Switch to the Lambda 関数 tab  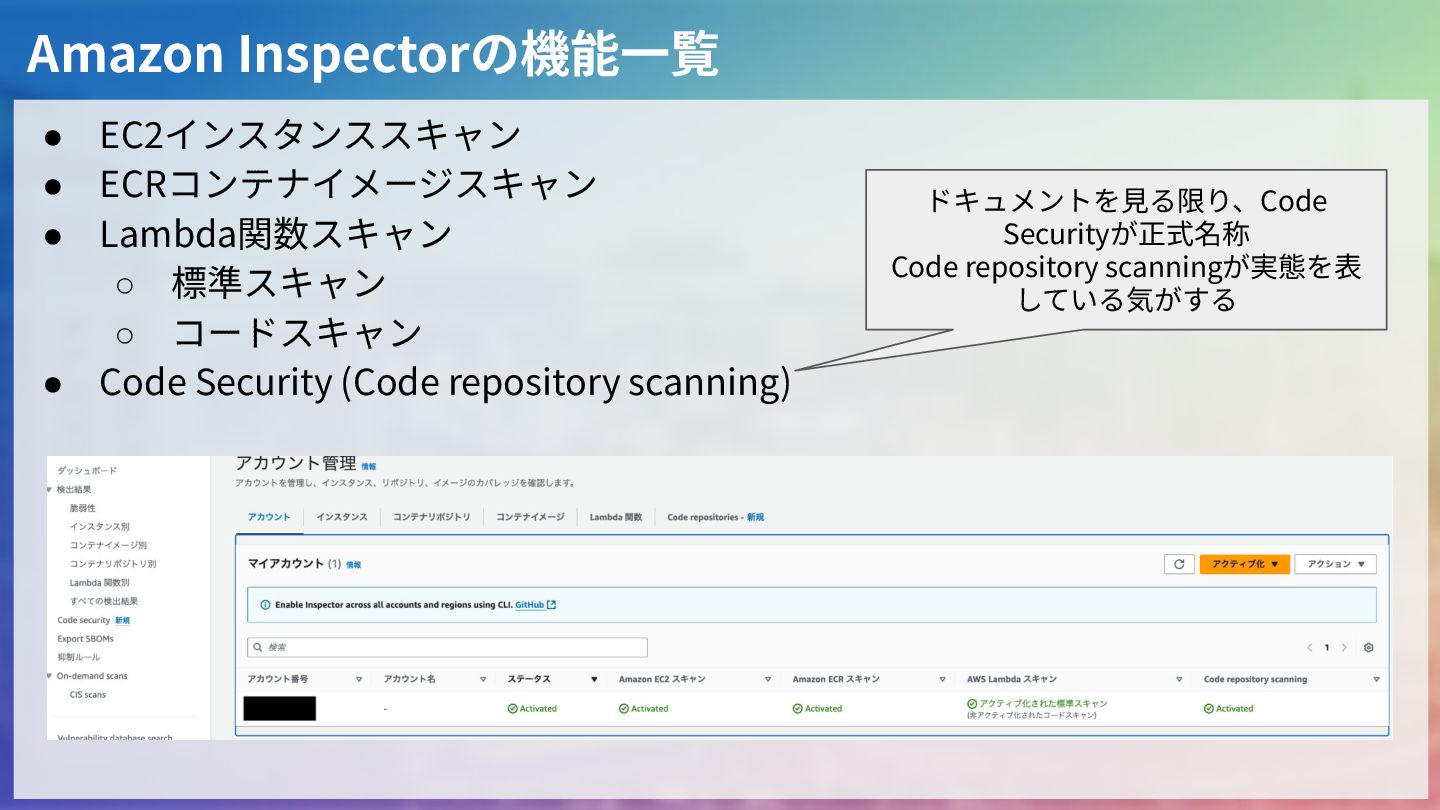coord(616,517)
